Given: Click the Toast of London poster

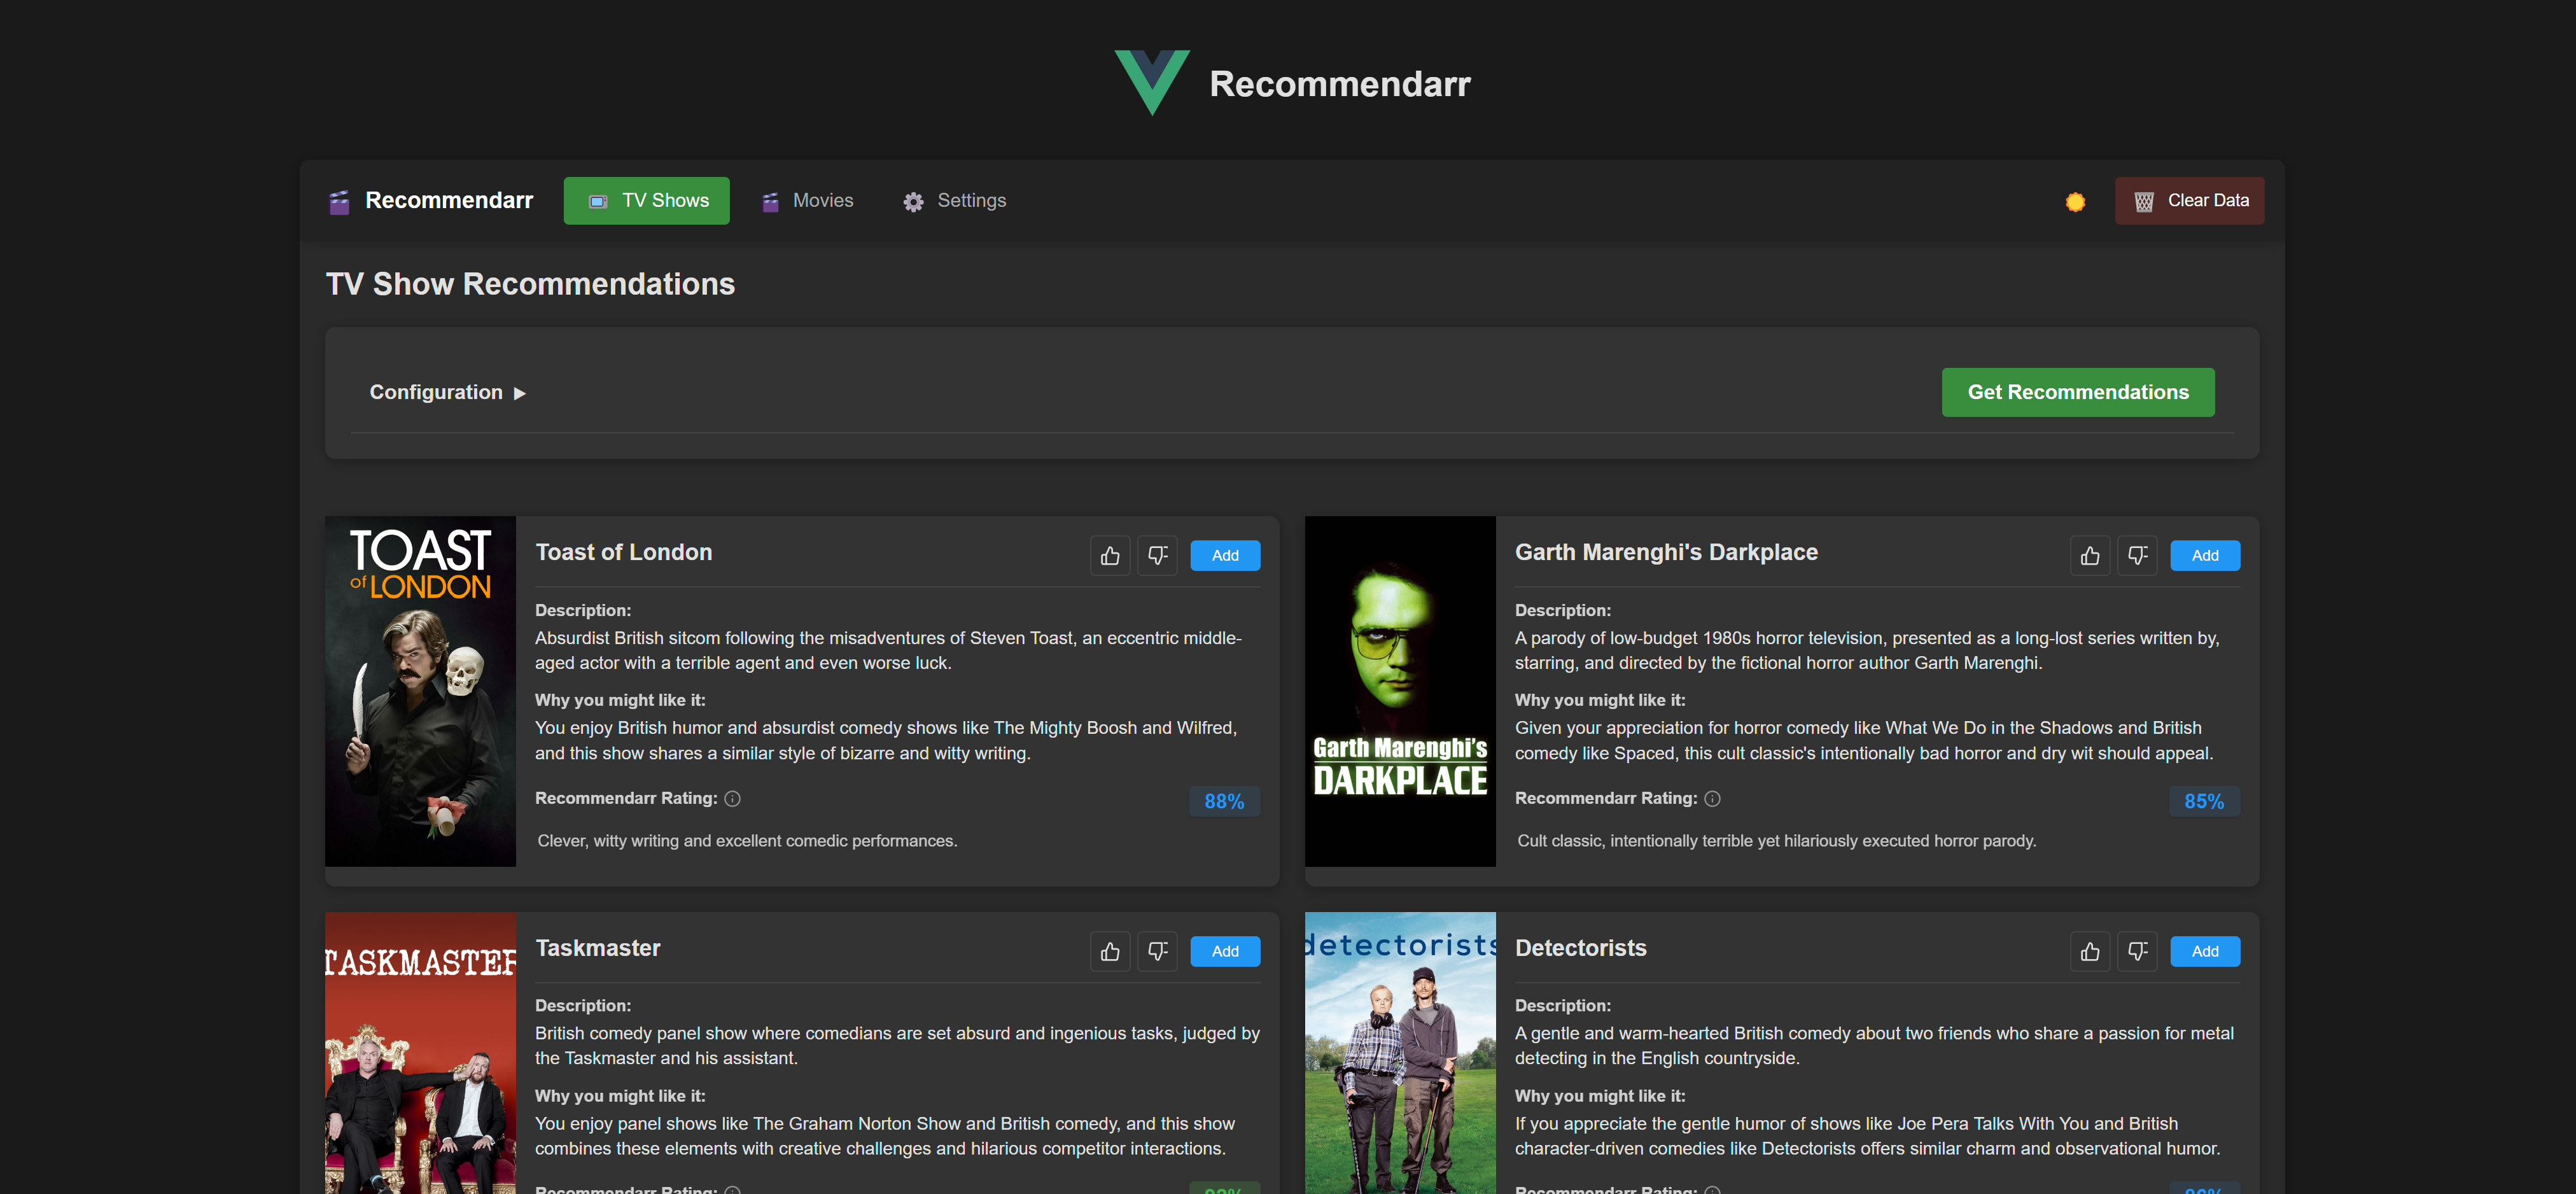Looking at the screenshot, I should point(420,691).
